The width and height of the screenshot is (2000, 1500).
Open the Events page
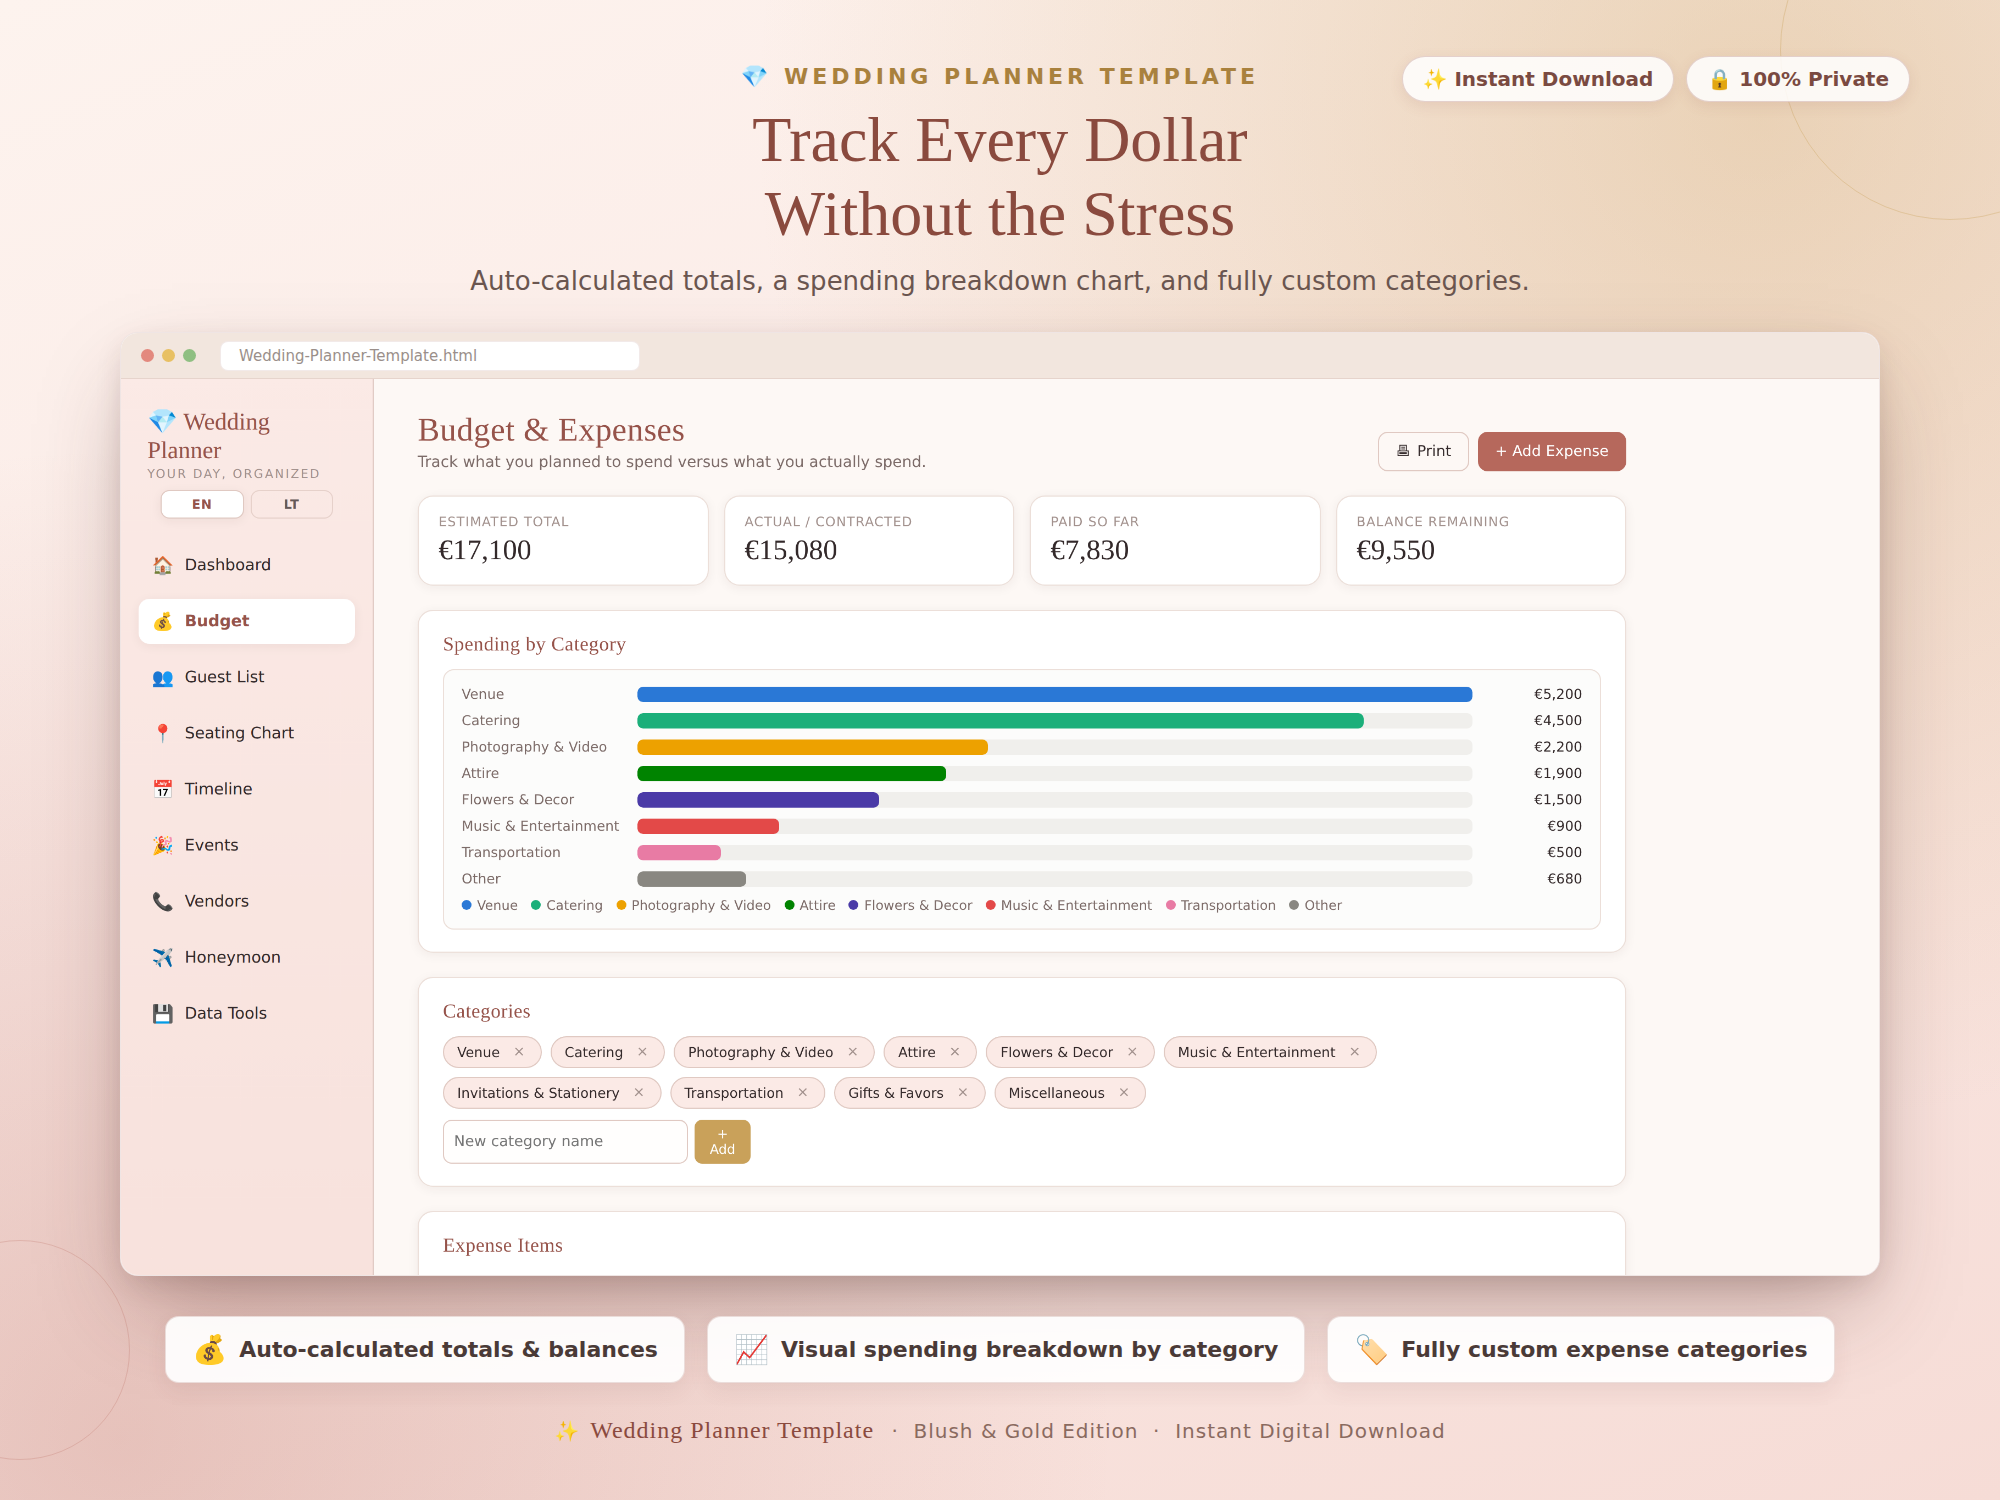pyautogui.click(x=246, y=845)
